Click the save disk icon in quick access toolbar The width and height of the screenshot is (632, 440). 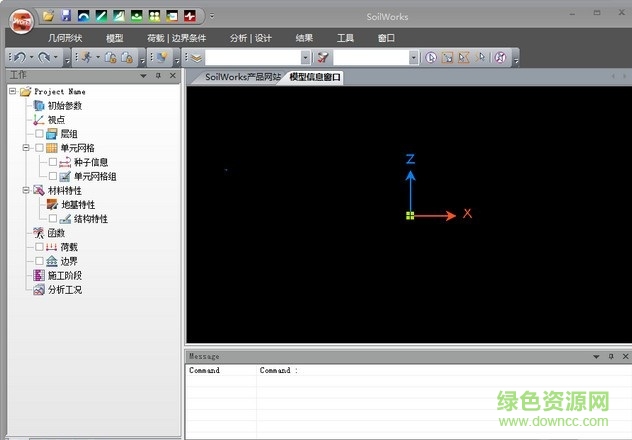click(x=66, y=16)
